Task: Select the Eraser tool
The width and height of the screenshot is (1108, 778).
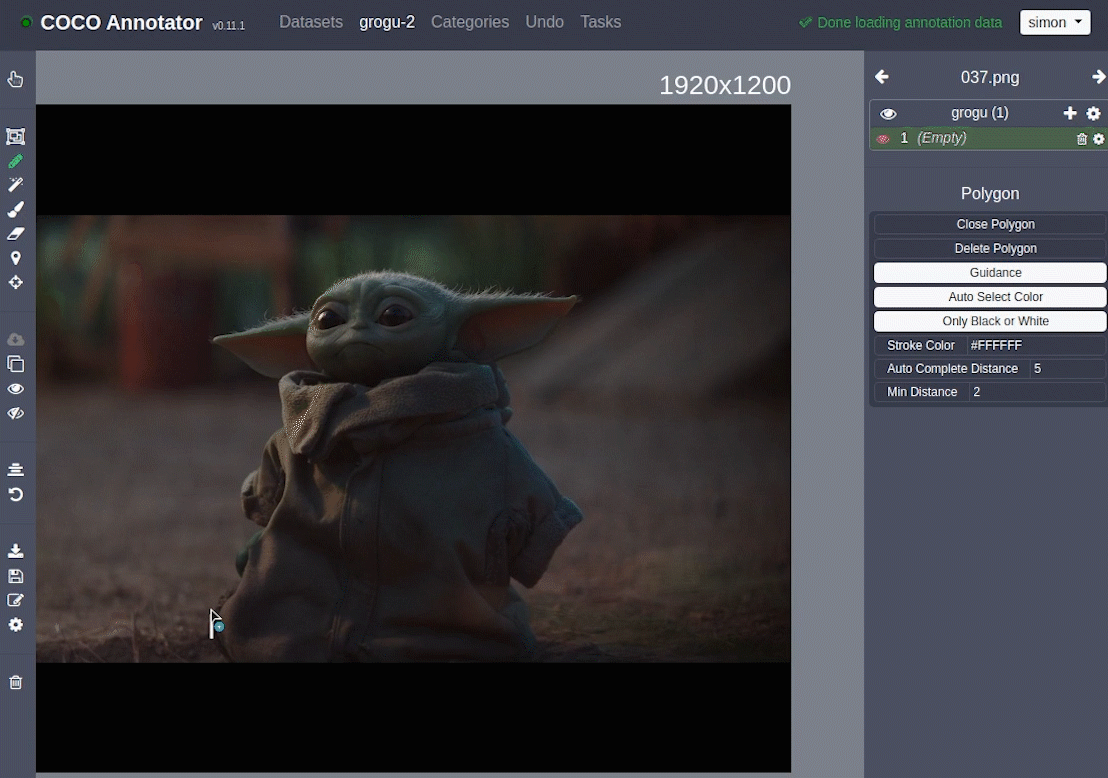Action: (x=16, y=234)
